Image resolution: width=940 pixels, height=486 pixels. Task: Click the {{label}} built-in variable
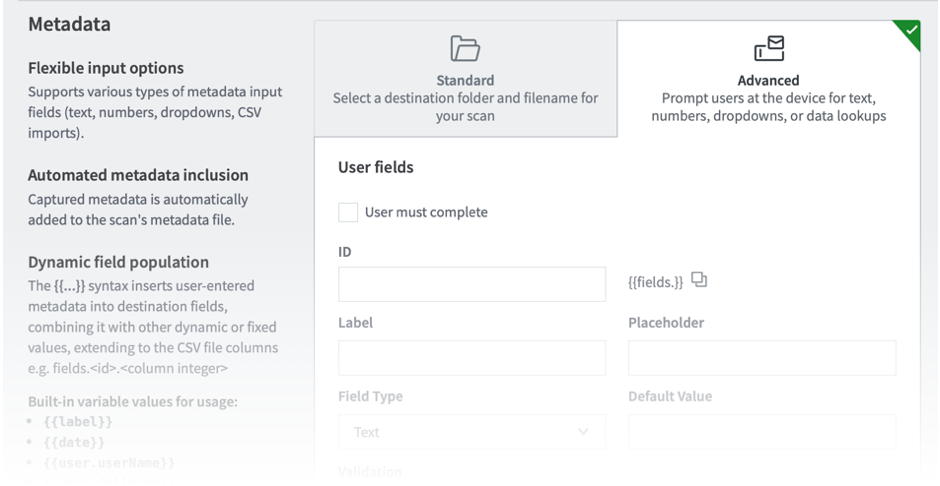coord(78,423)
